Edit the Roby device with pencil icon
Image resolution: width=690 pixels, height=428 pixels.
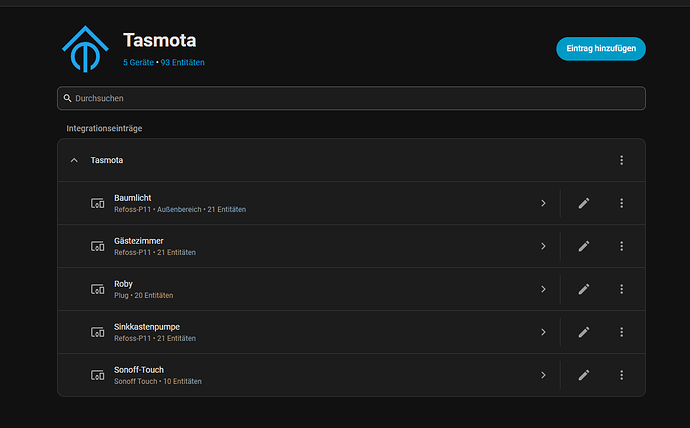pos(584,289)
